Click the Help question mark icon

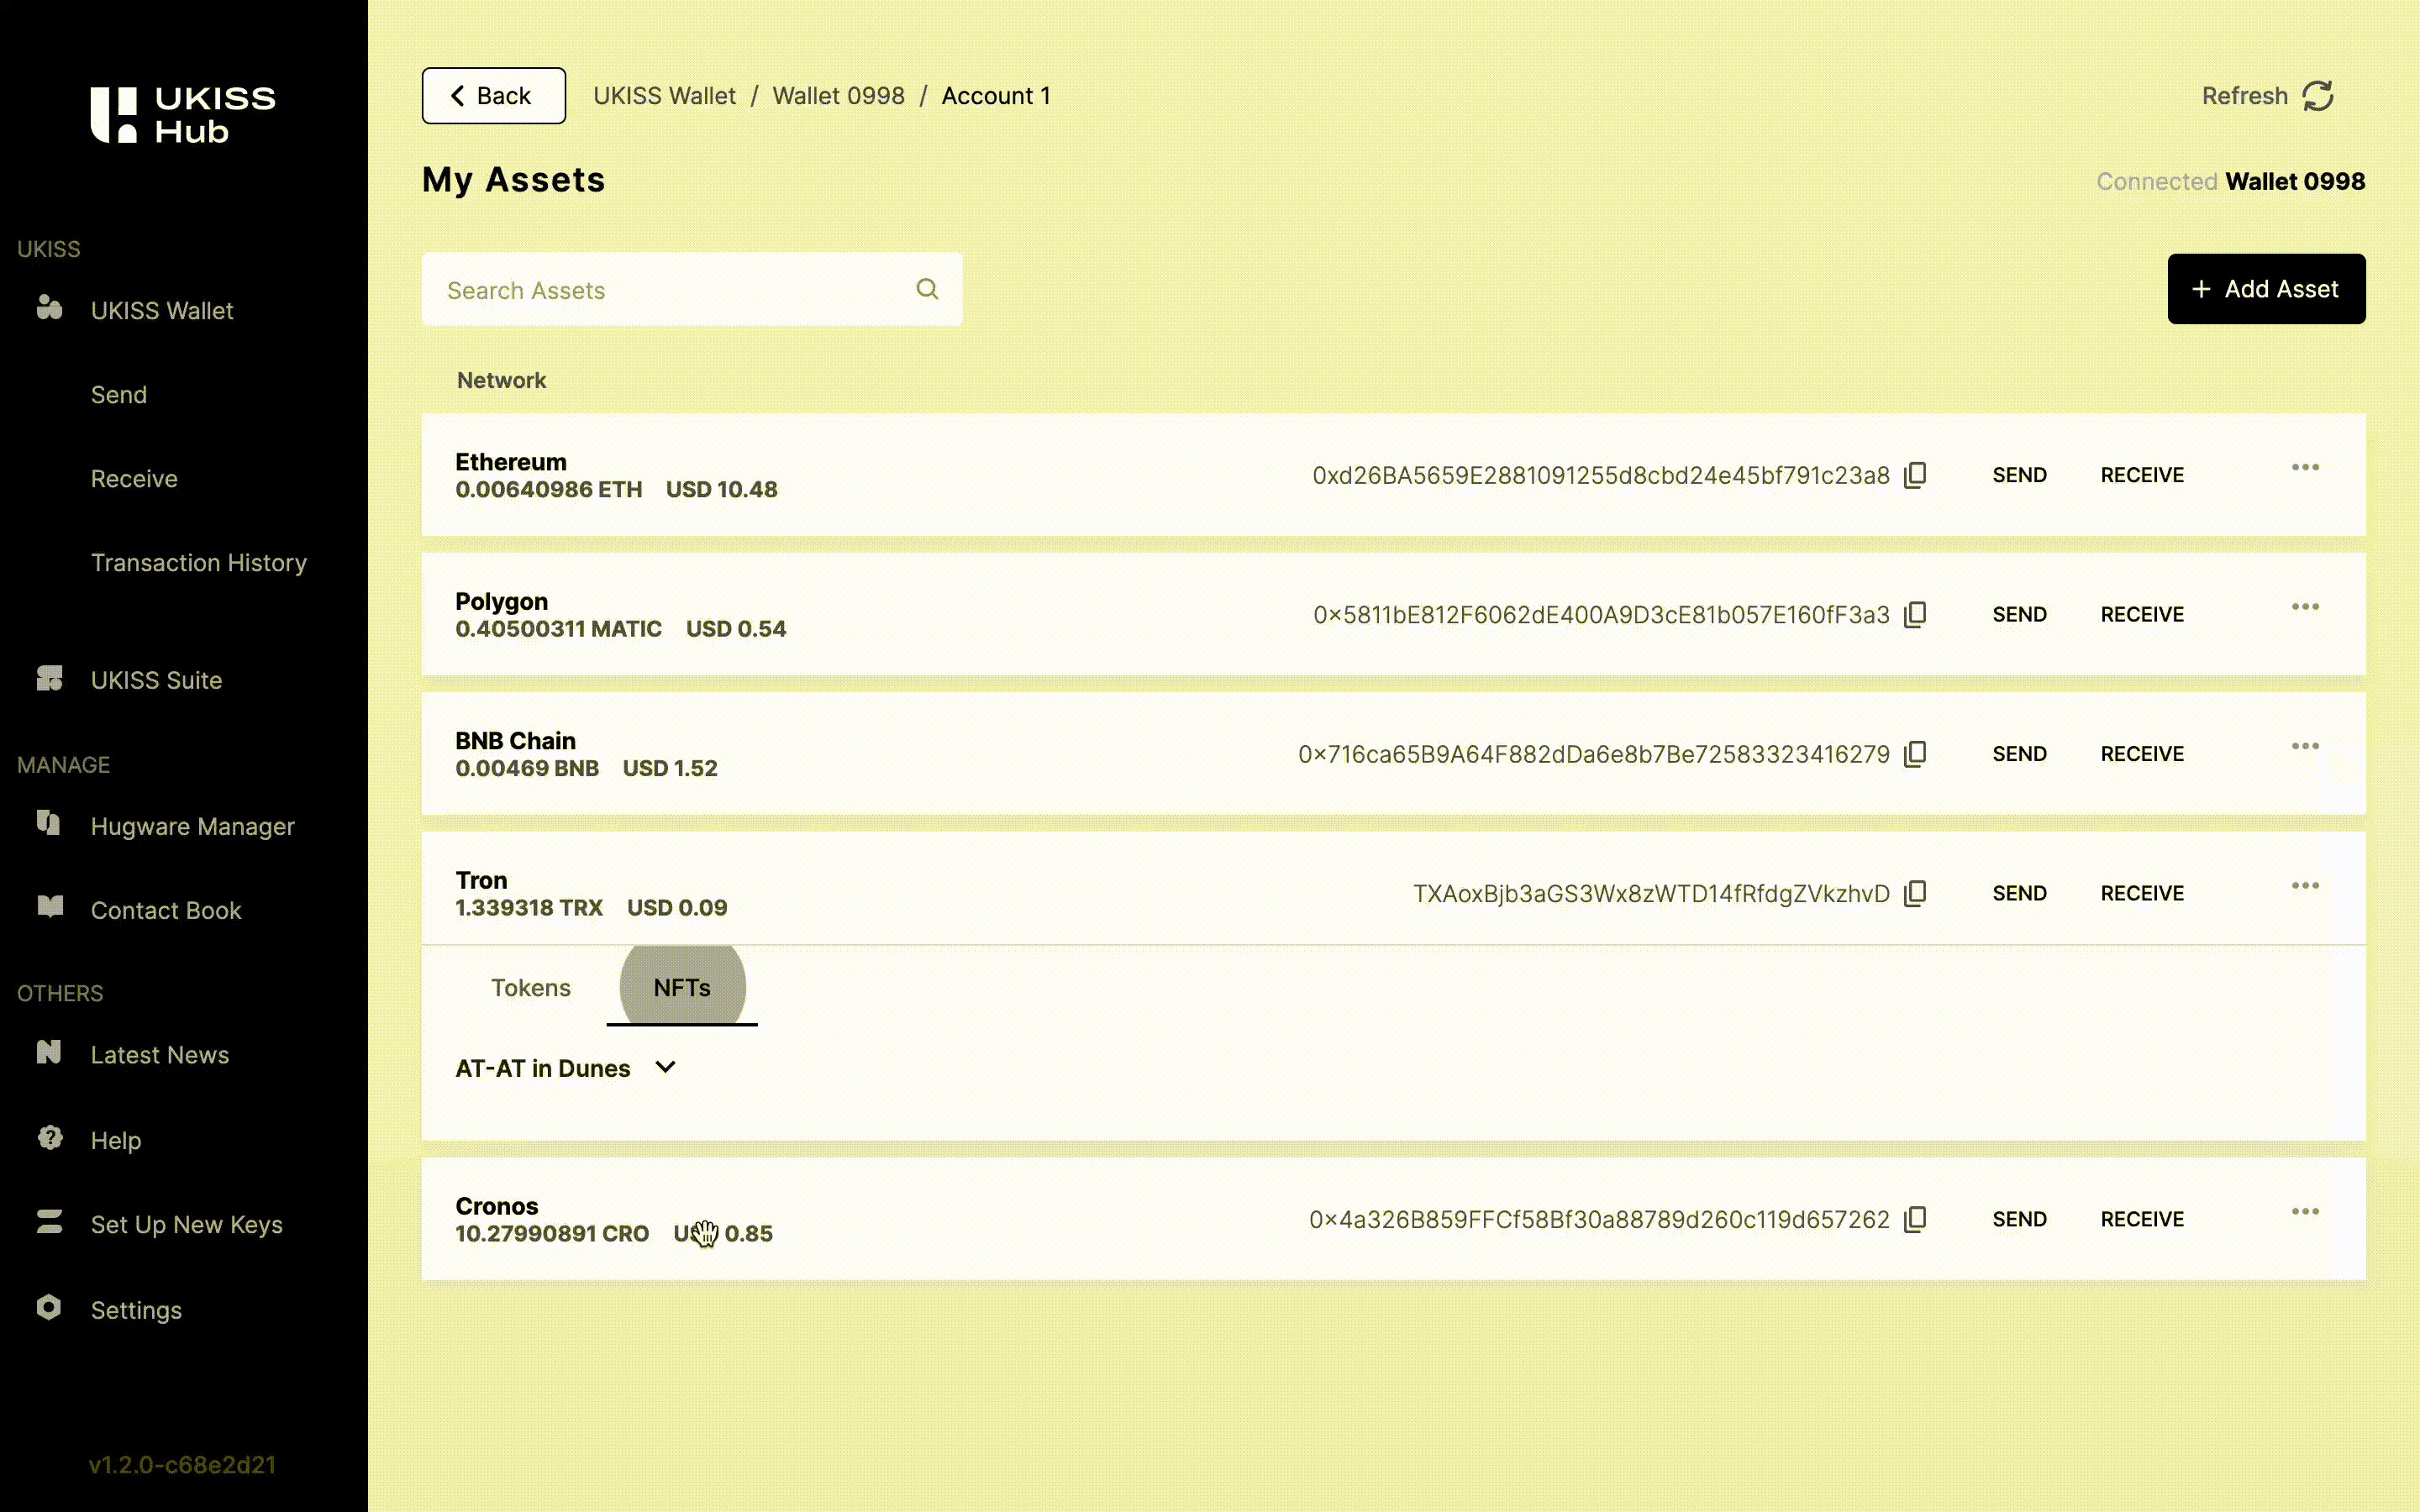click(49, 1137)
